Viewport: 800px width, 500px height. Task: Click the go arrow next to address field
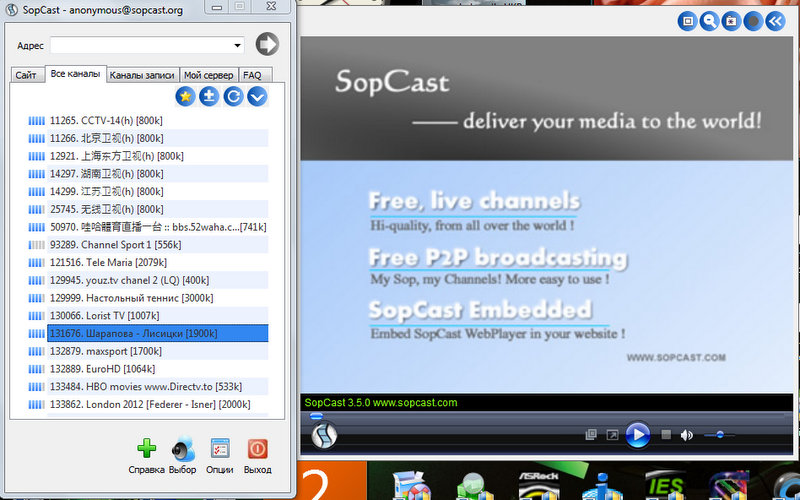267,44
